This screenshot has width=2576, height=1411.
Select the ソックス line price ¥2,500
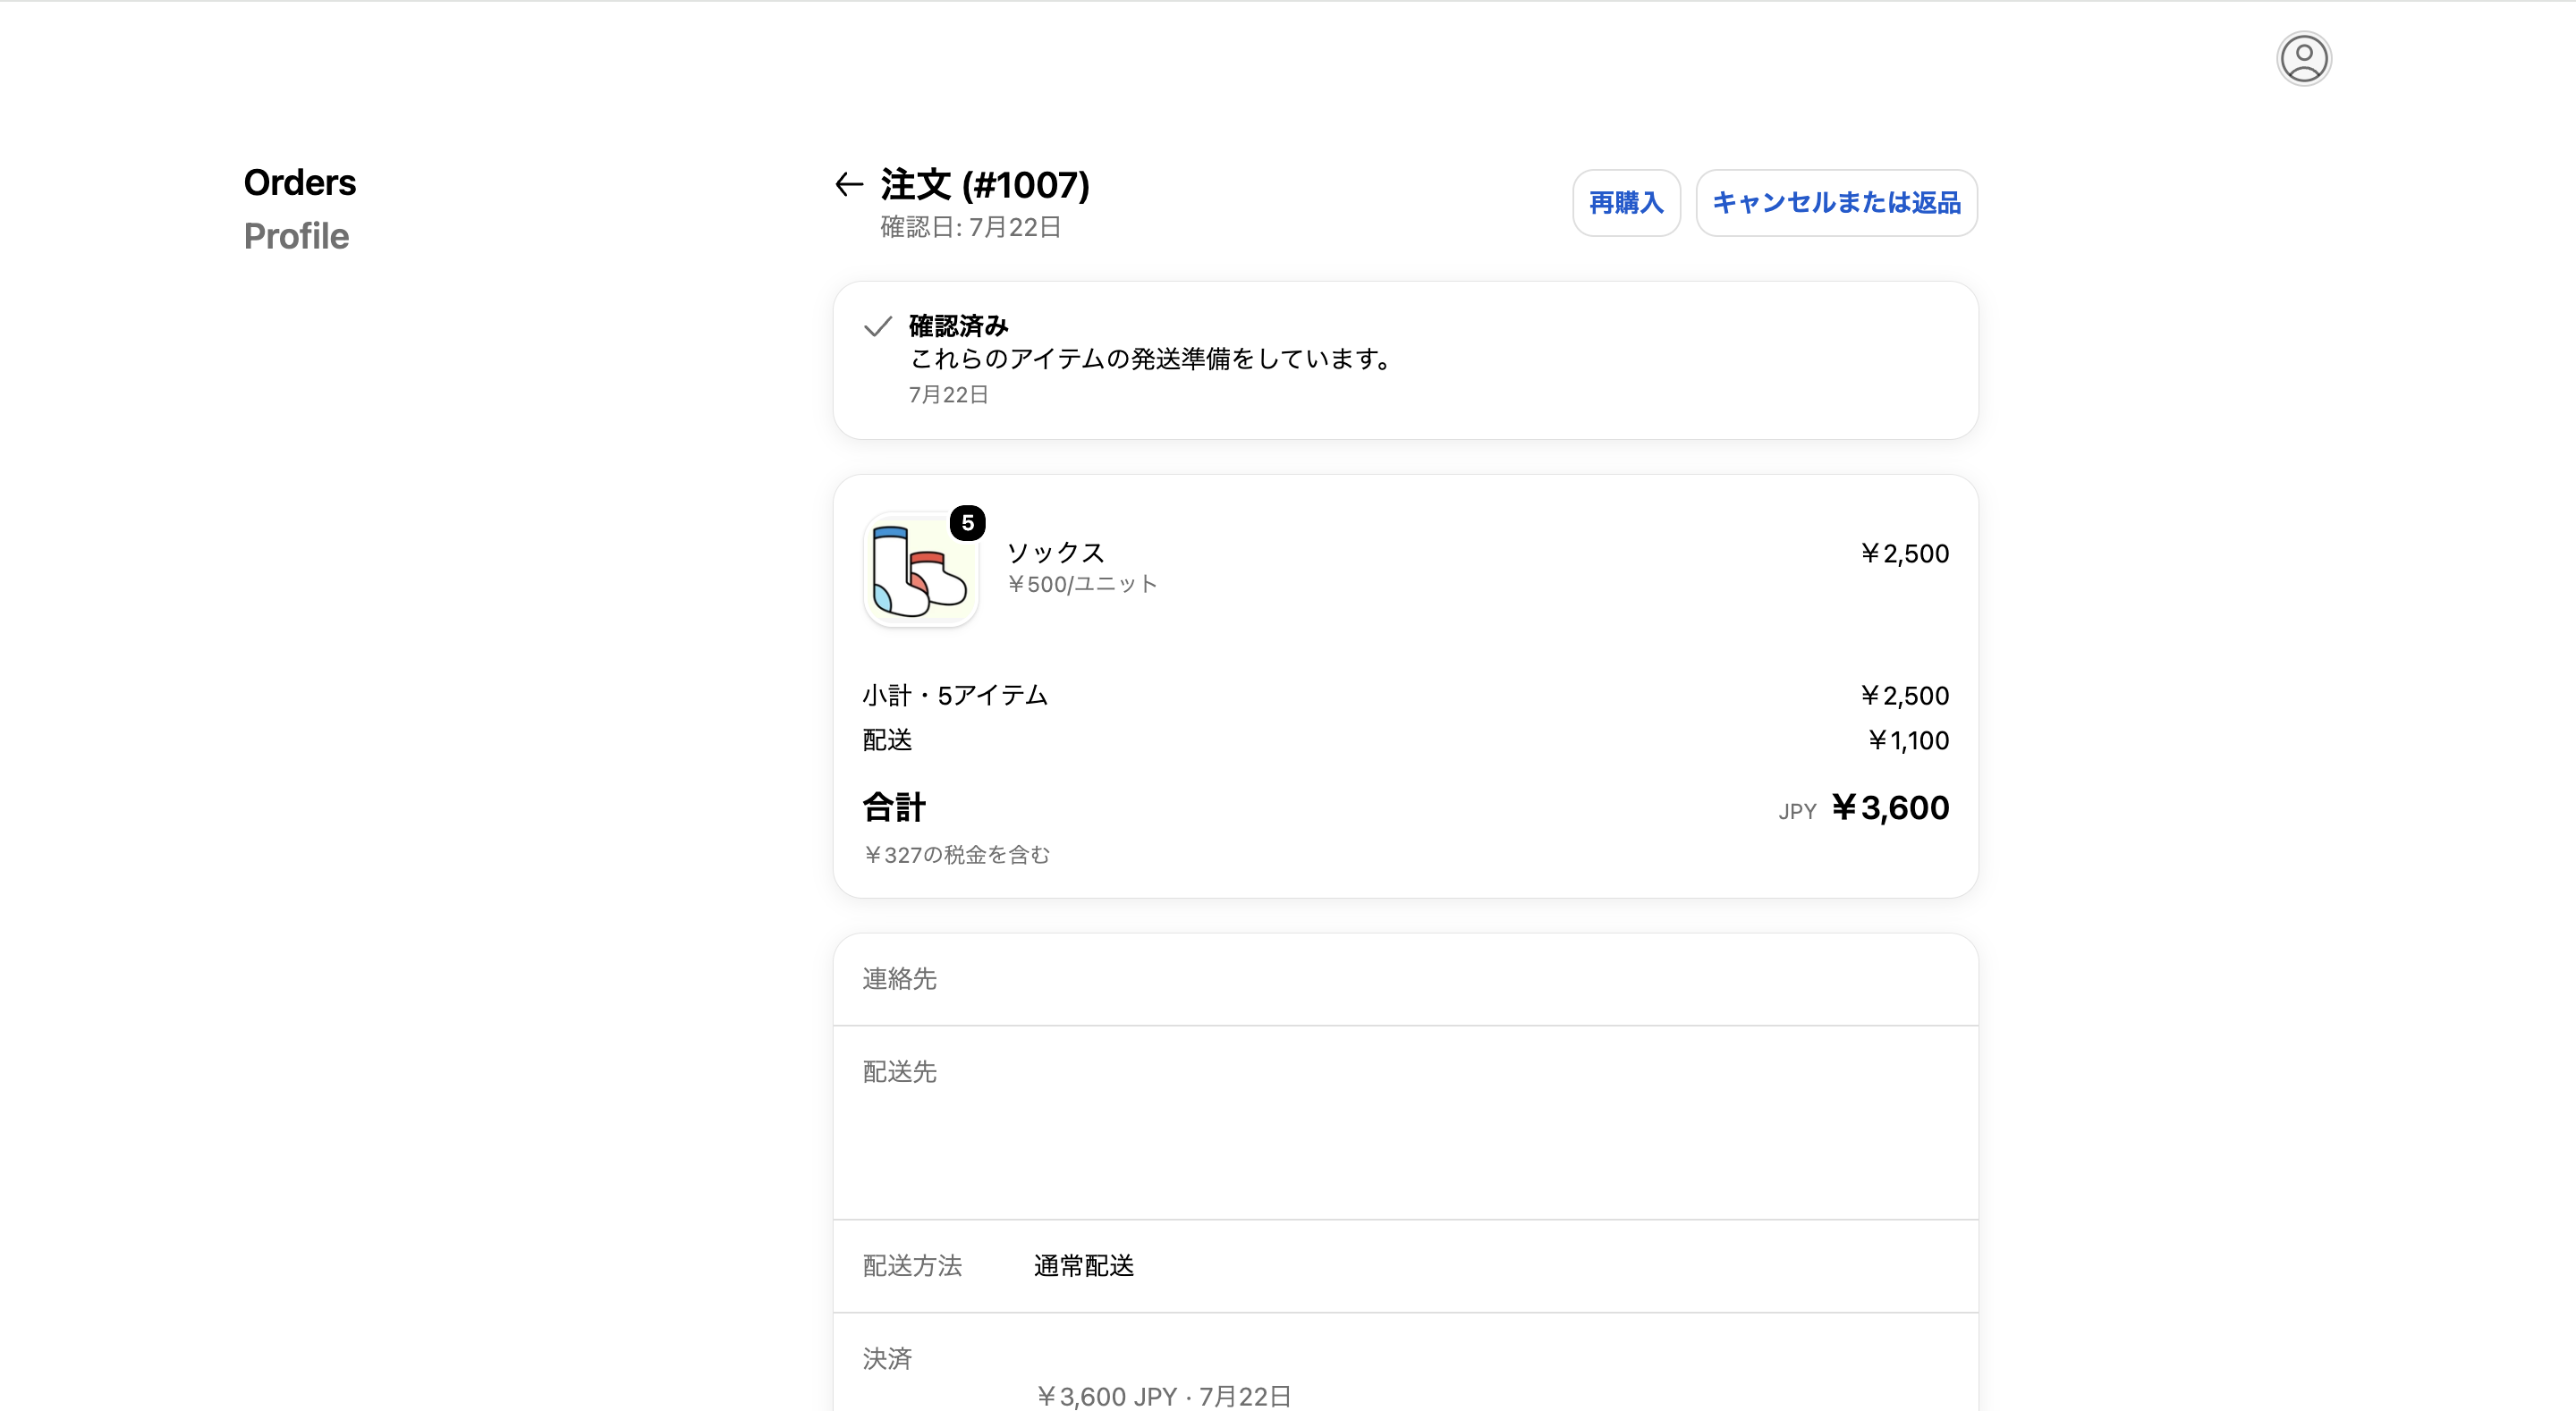pos(1904,554)
